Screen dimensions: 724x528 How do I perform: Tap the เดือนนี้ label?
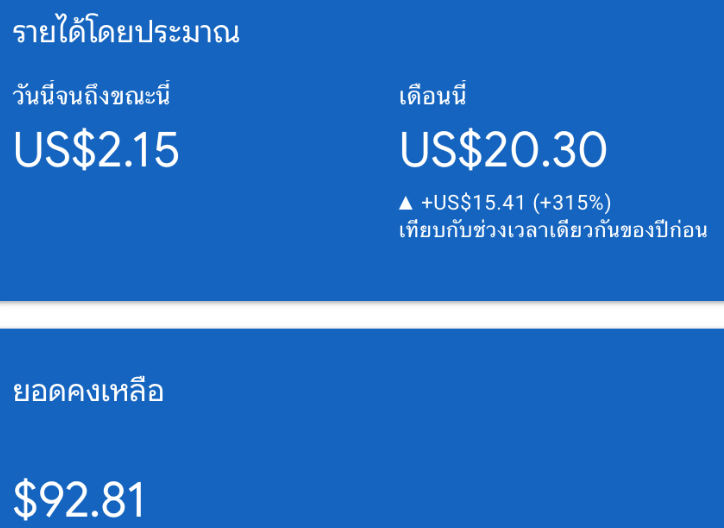point(434,98)
